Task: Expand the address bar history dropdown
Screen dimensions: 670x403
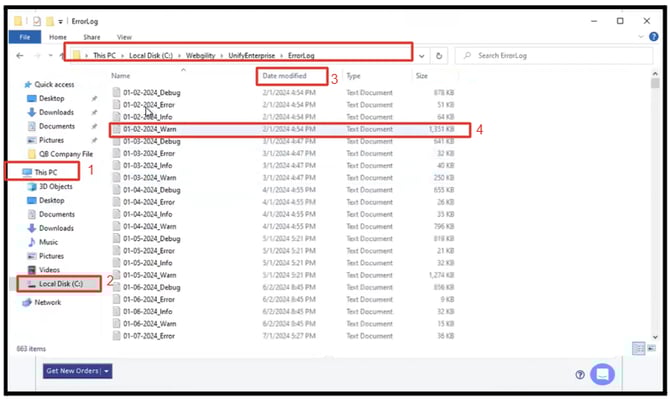Action: (422, 56)
